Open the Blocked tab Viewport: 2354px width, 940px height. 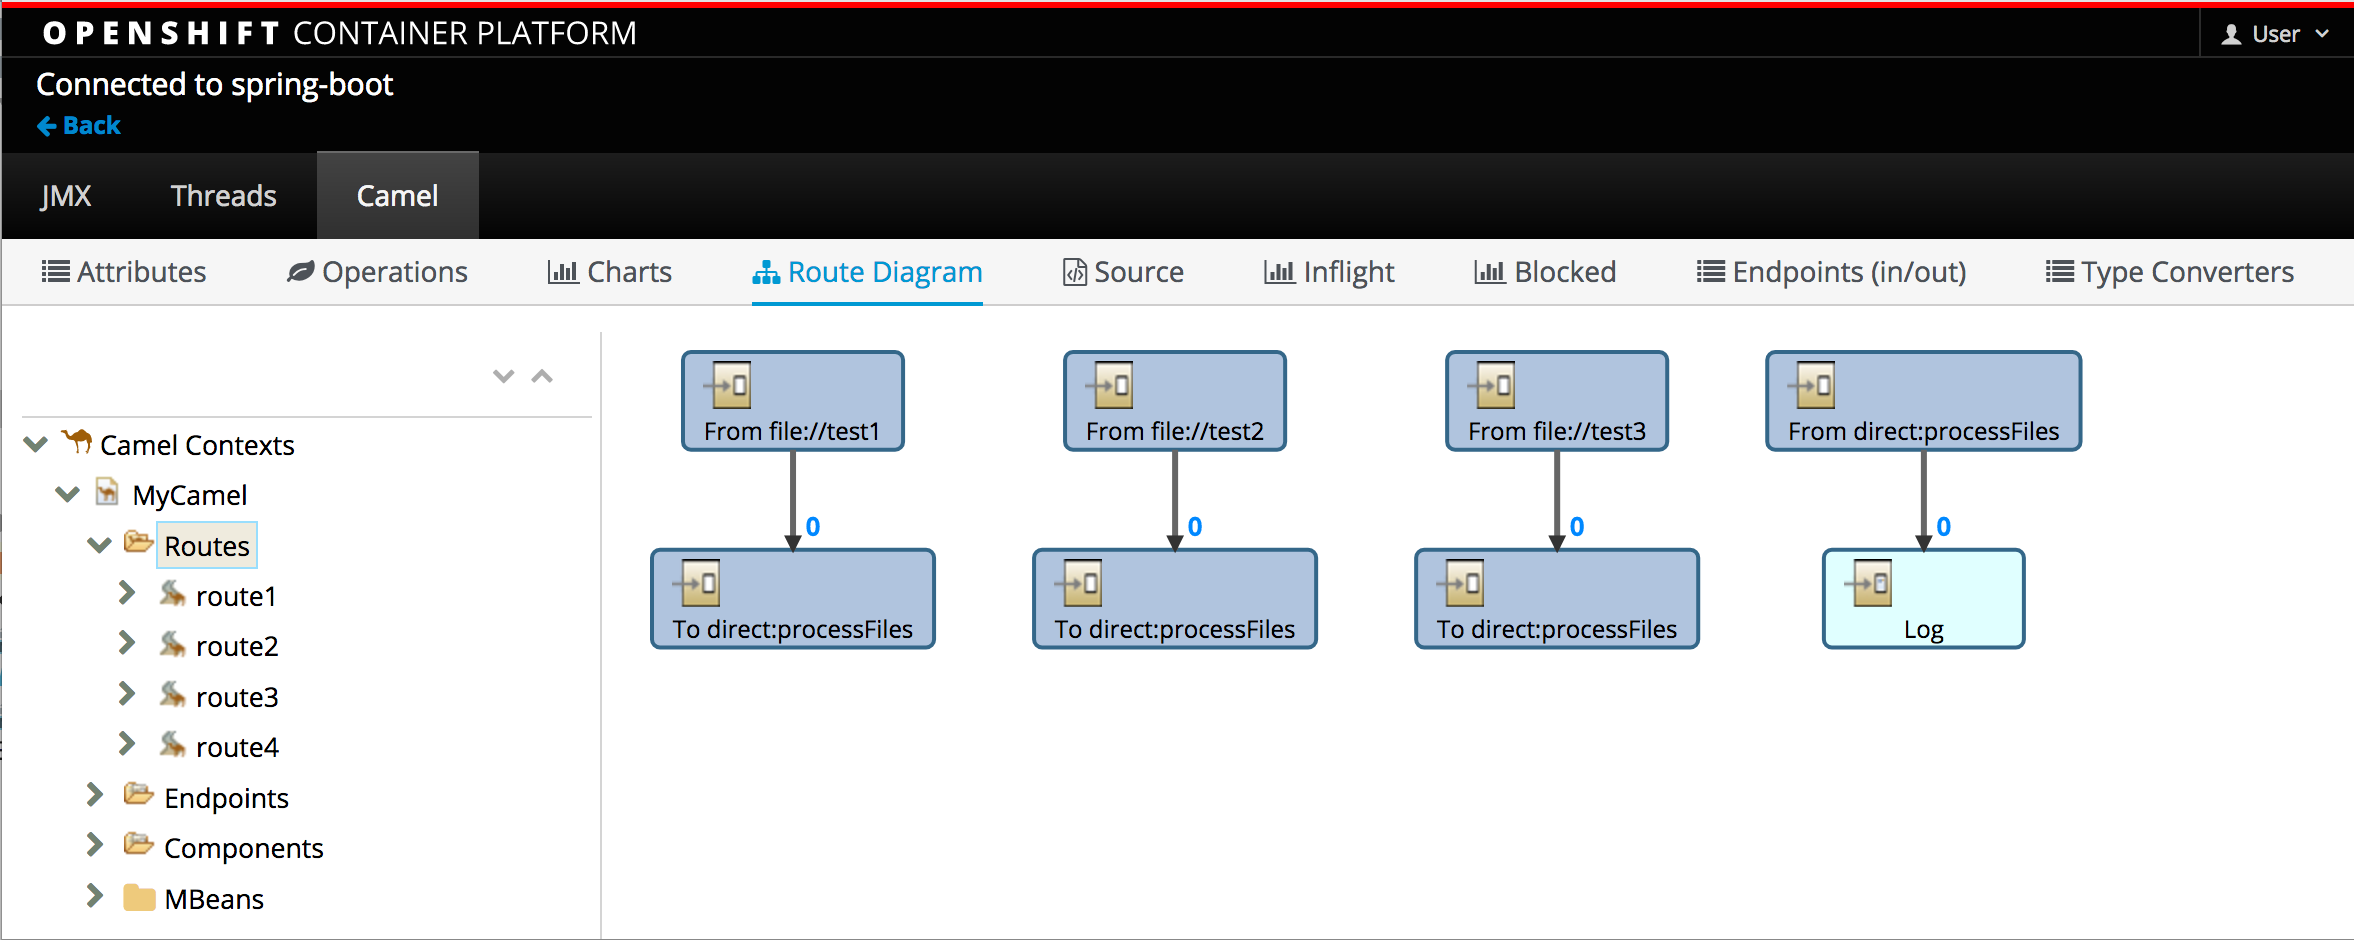[x=1545, y=272]
